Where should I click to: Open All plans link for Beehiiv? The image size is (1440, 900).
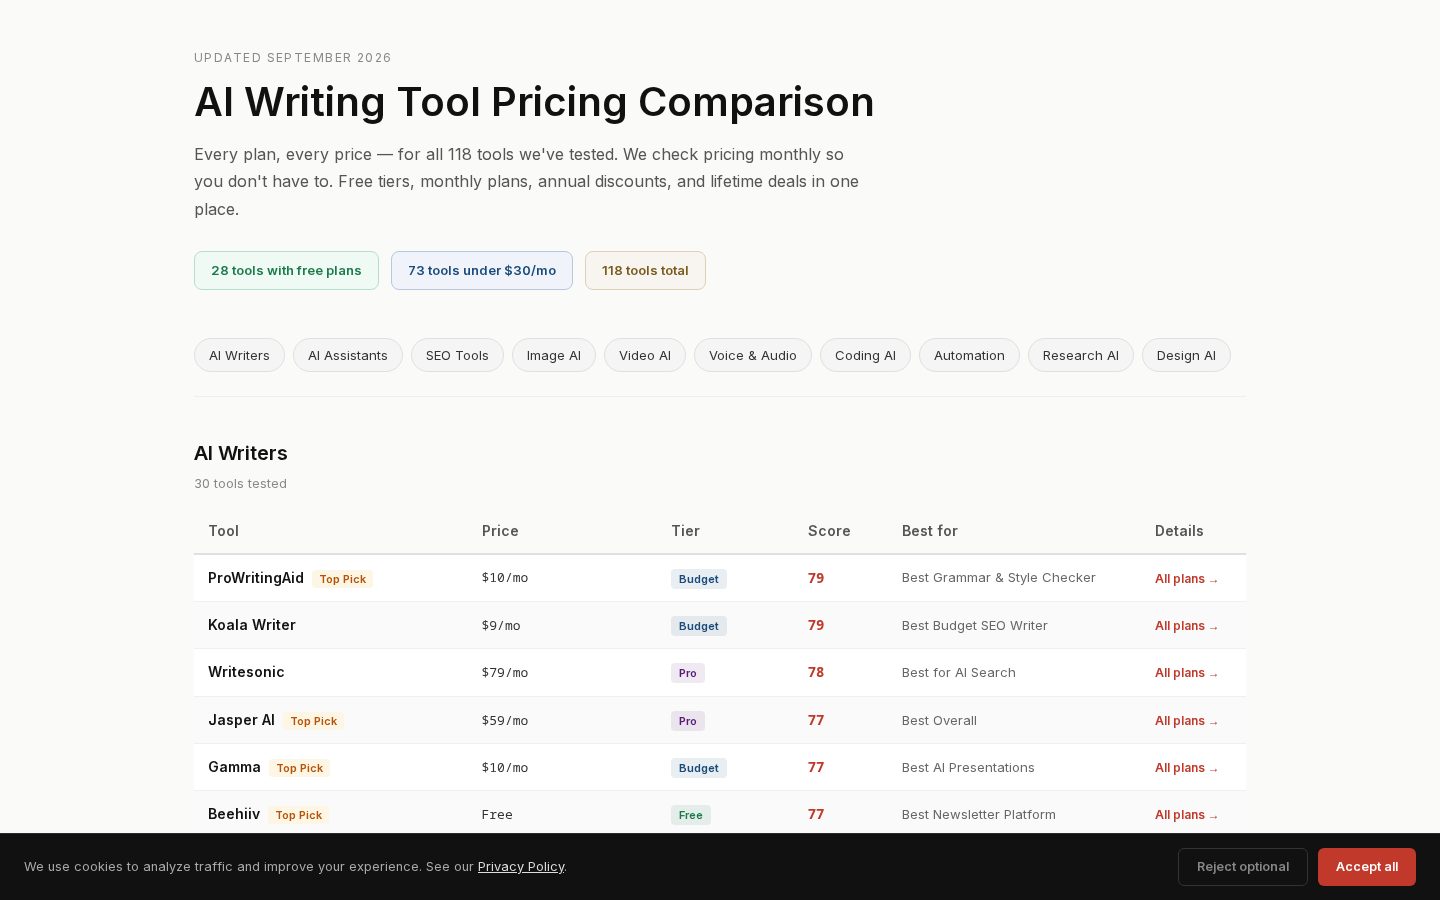pos(1186,815)
